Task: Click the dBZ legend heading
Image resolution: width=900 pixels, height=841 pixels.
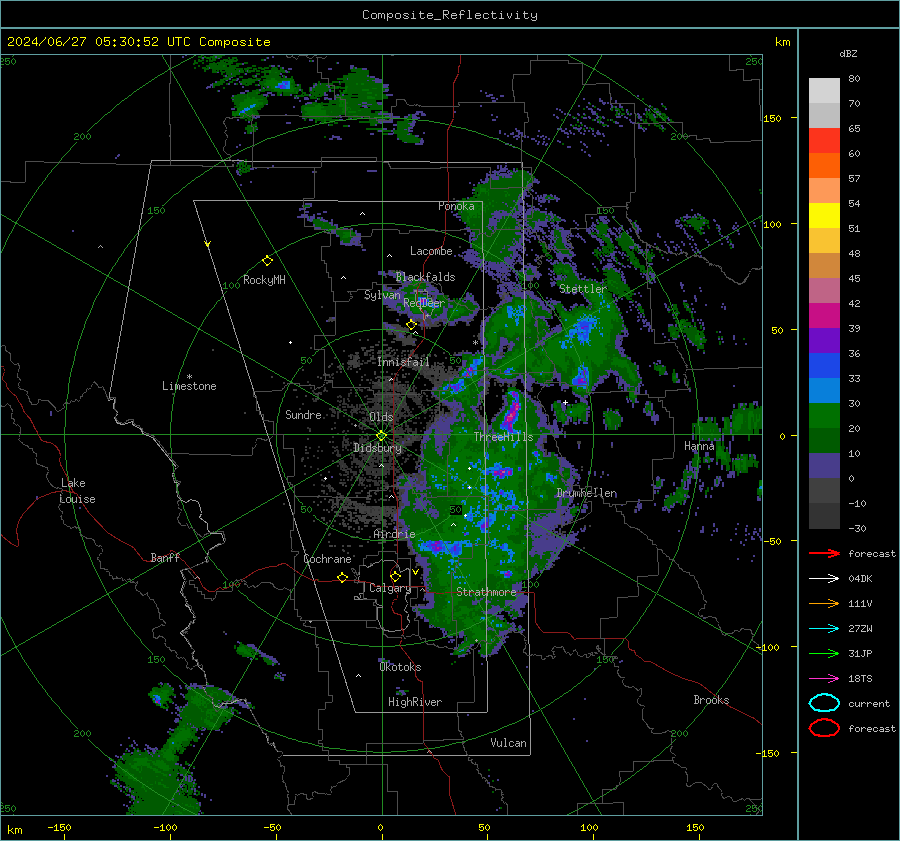Action: coord(848,53)
